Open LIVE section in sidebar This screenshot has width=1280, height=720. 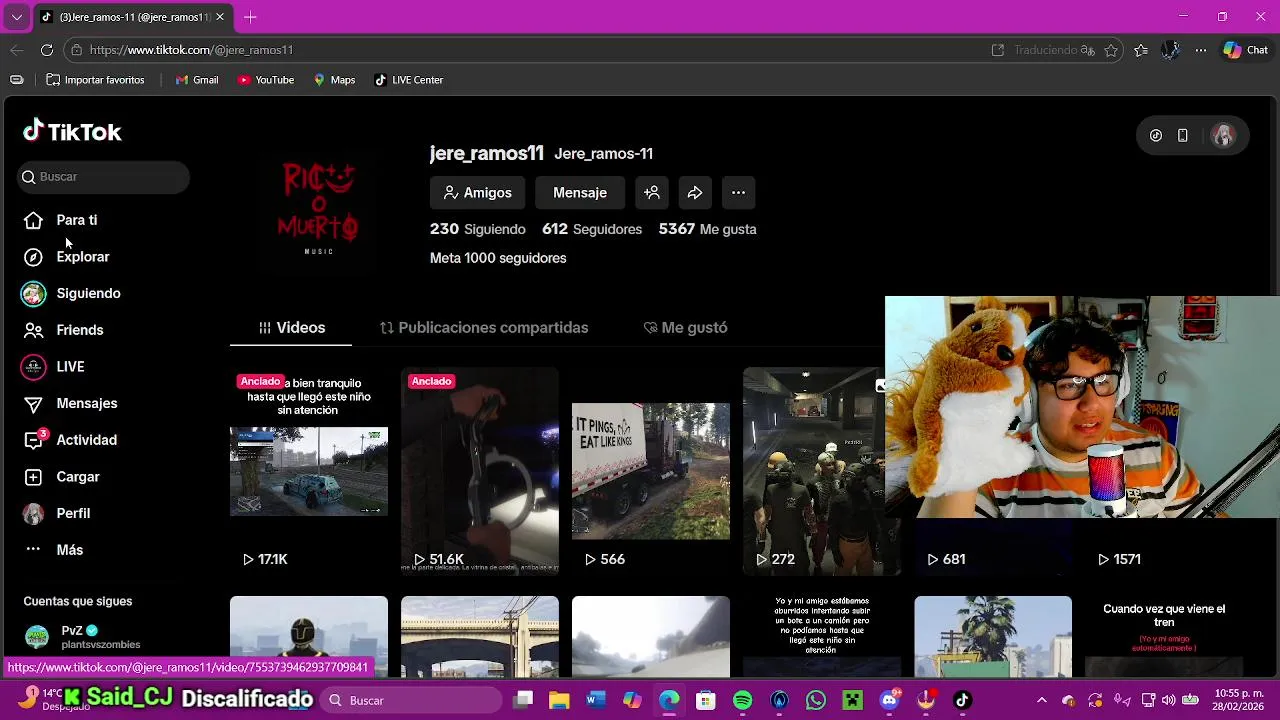point(54,367)
